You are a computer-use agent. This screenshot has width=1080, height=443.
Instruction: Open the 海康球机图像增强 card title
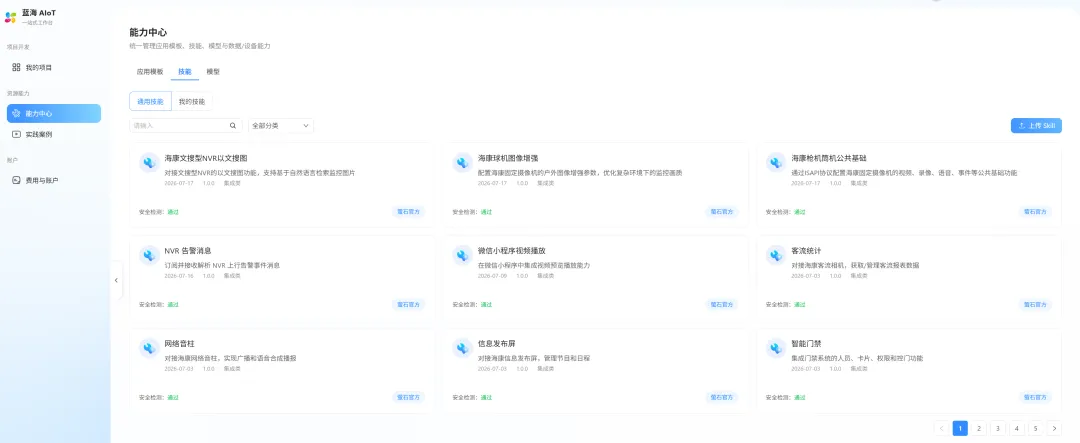508,158
